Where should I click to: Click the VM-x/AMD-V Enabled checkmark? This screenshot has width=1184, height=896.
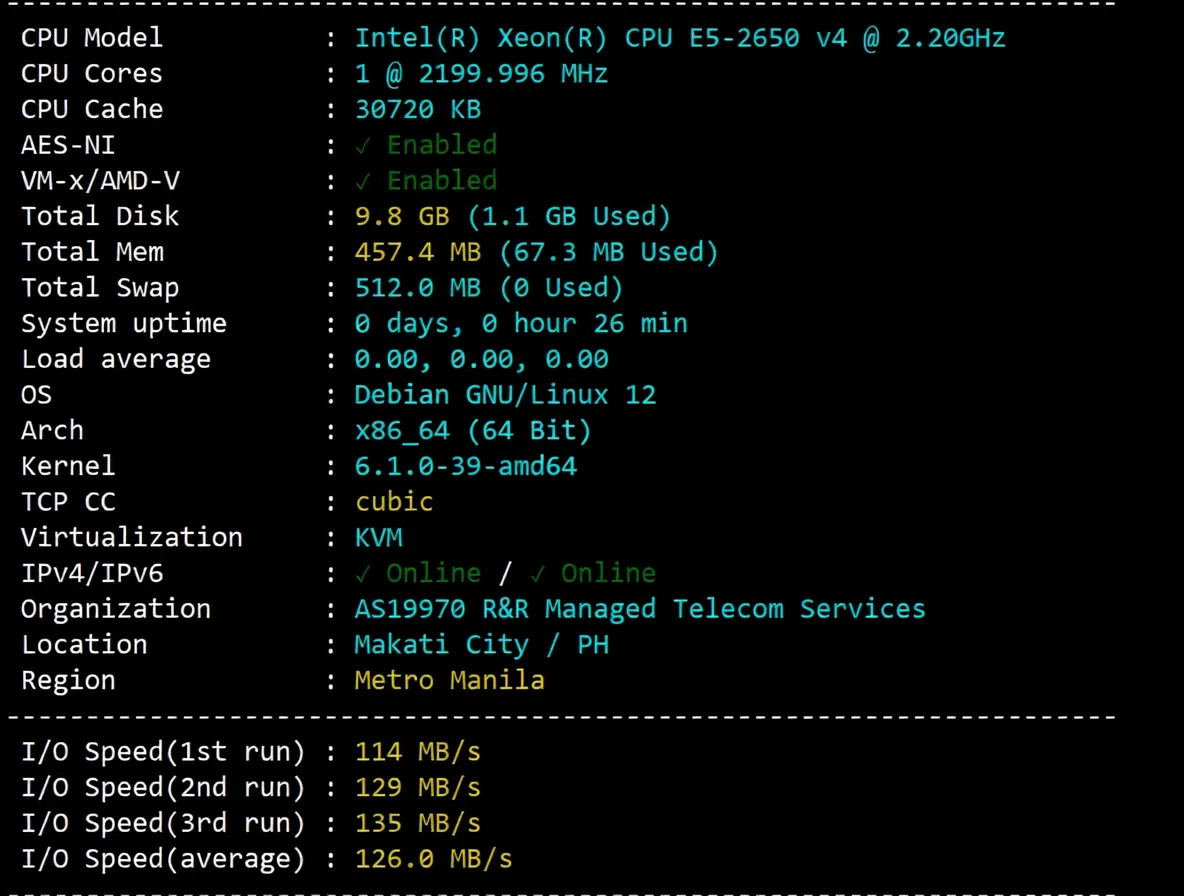click(x=364, y=182)
